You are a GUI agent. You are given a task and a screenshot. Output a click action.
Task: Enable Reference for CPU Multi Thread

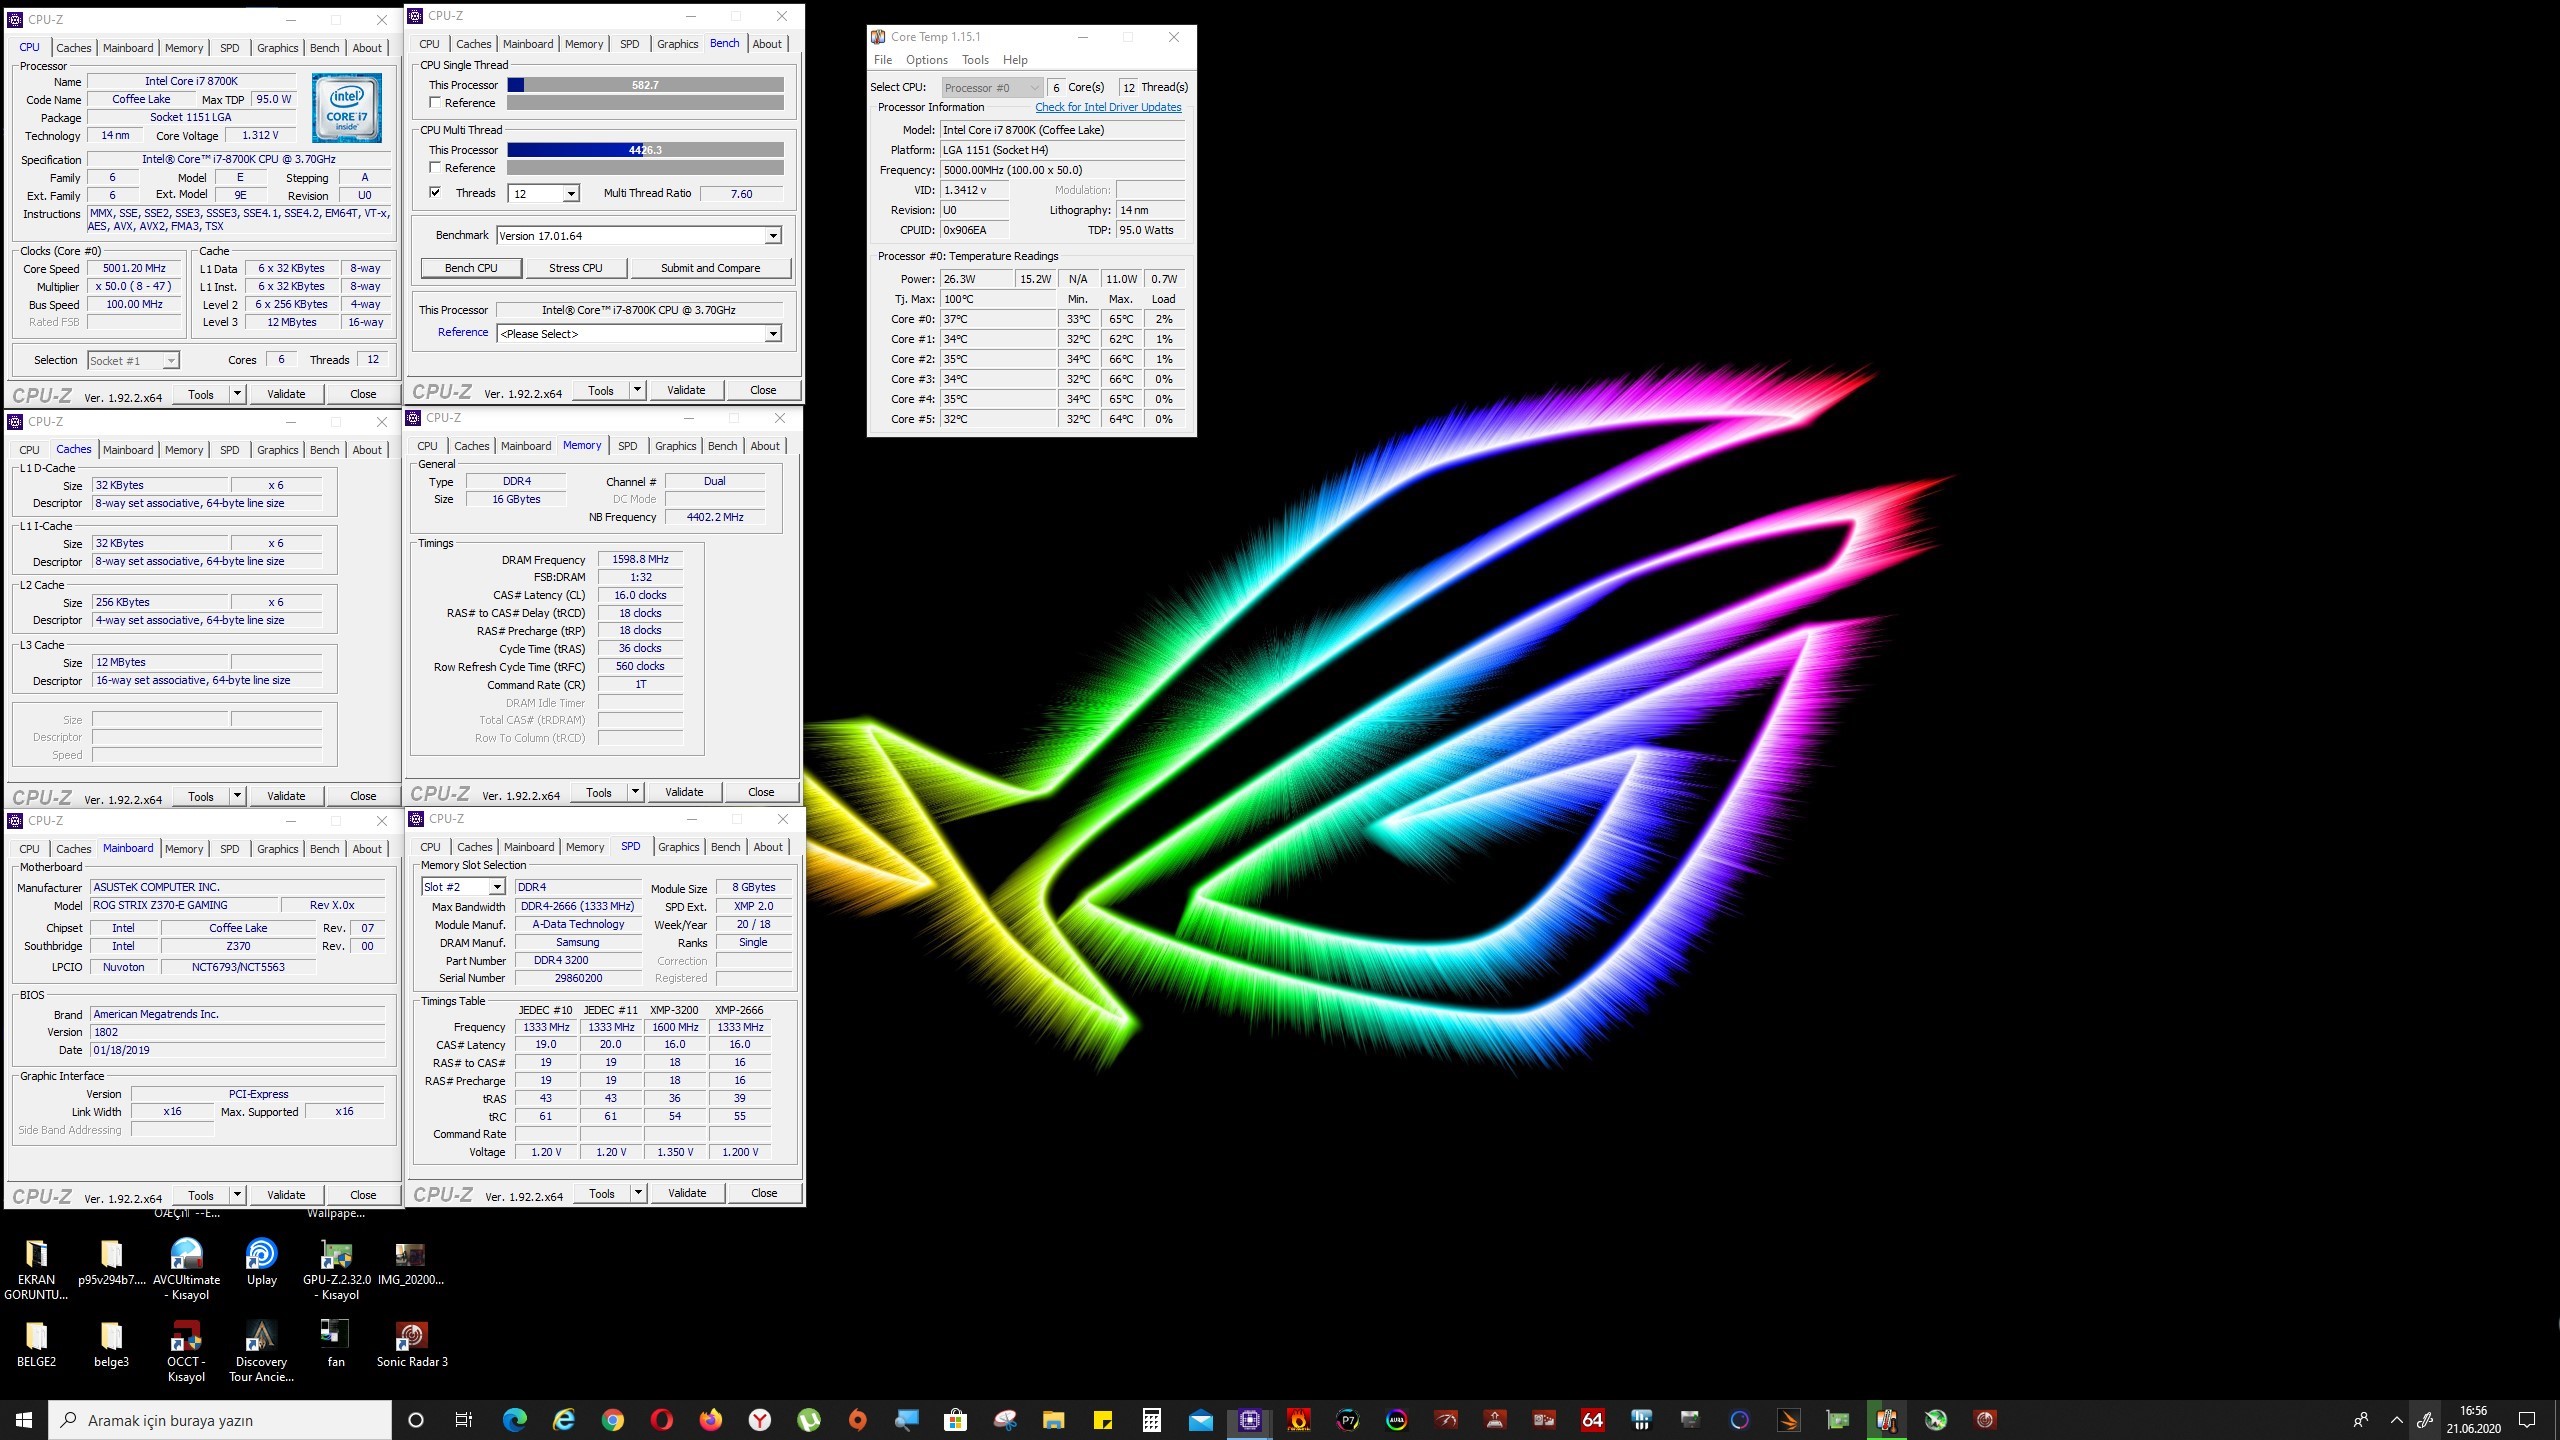[435, 168]
